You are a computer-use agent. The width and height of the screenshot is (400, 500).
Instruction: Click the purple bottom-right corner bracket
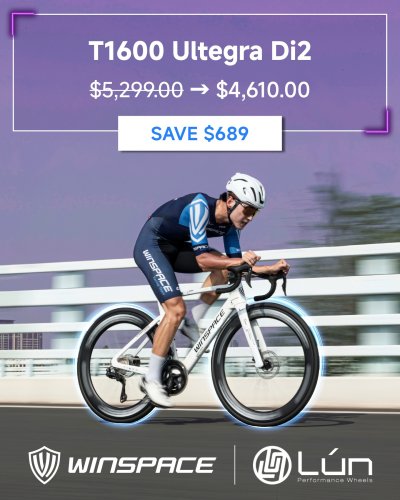[378, 122]
